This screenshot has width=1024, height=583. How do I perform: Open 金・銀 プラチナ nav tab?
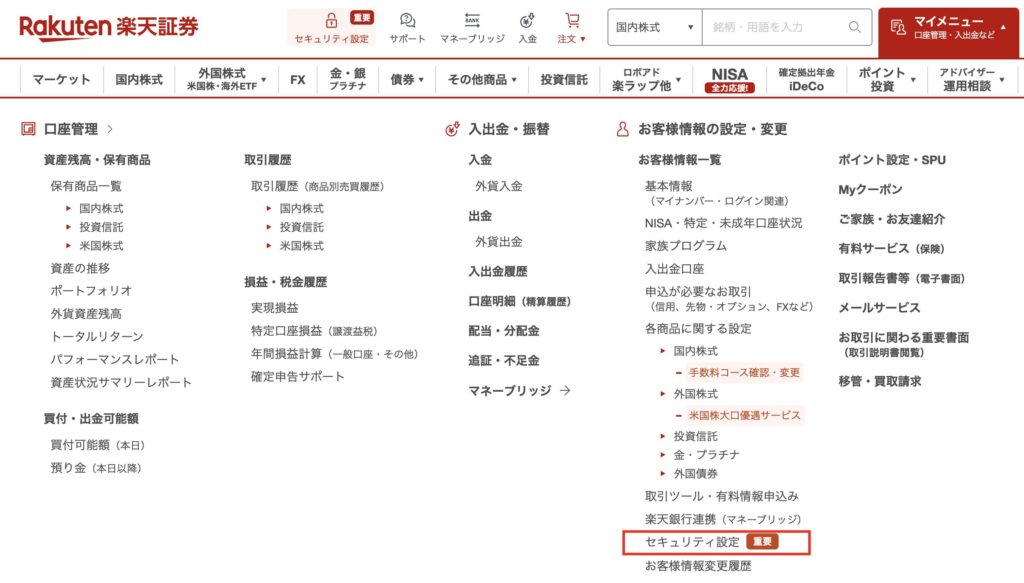point(347,80)
